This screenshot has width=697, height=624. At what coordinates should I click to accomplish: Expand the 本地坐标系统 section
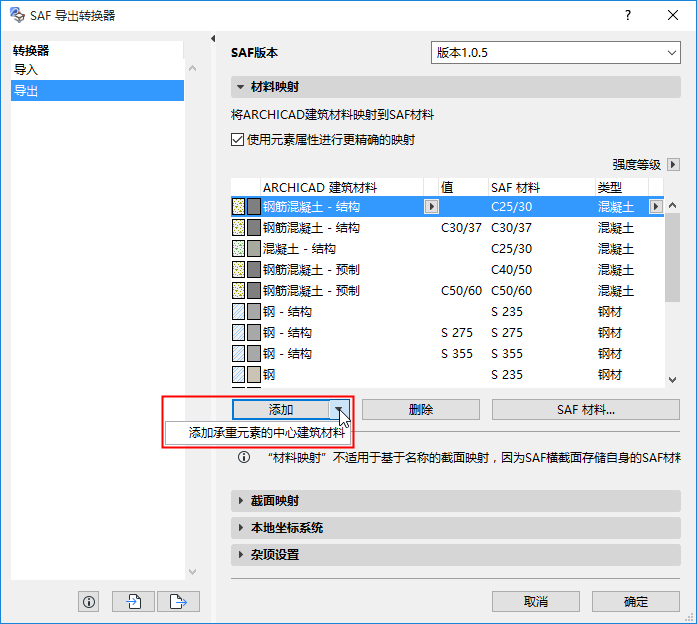coord(240,528)
